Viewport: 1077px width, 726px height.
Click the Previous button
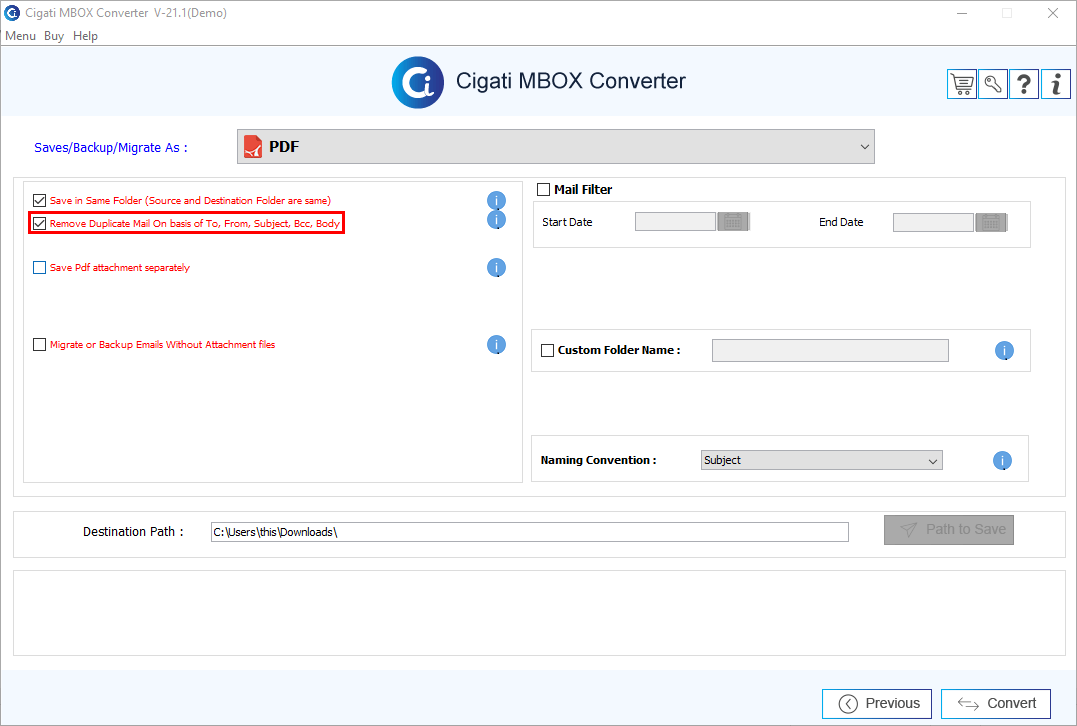click(x=877, y=703)
